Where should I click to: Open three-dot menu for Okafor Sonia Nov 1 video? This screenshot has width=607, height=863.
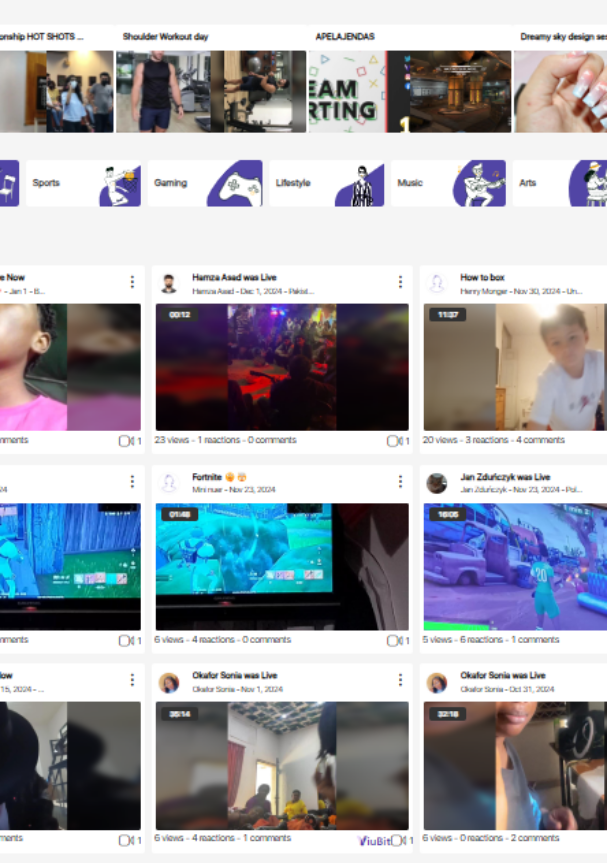coord(400,680)
